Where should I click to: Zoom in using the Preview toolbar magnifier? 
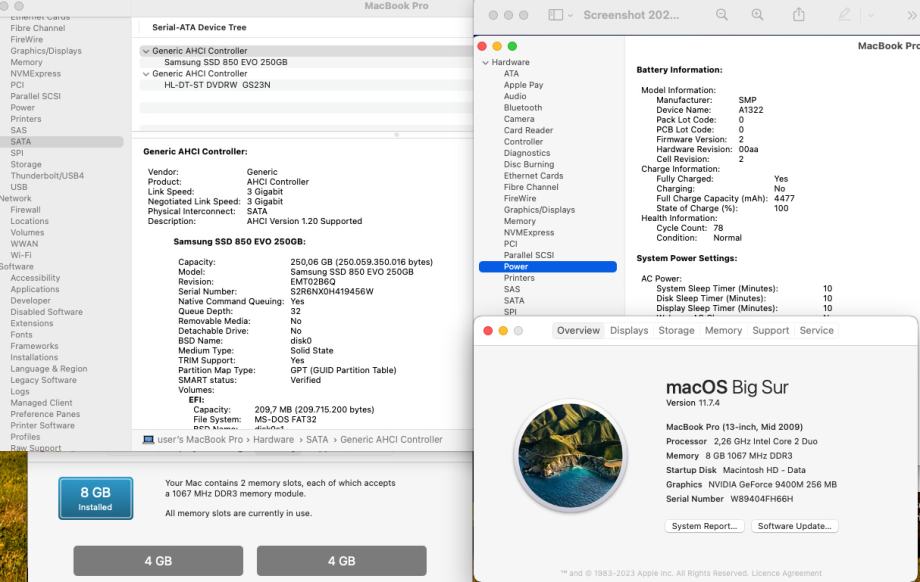point(757,15)
